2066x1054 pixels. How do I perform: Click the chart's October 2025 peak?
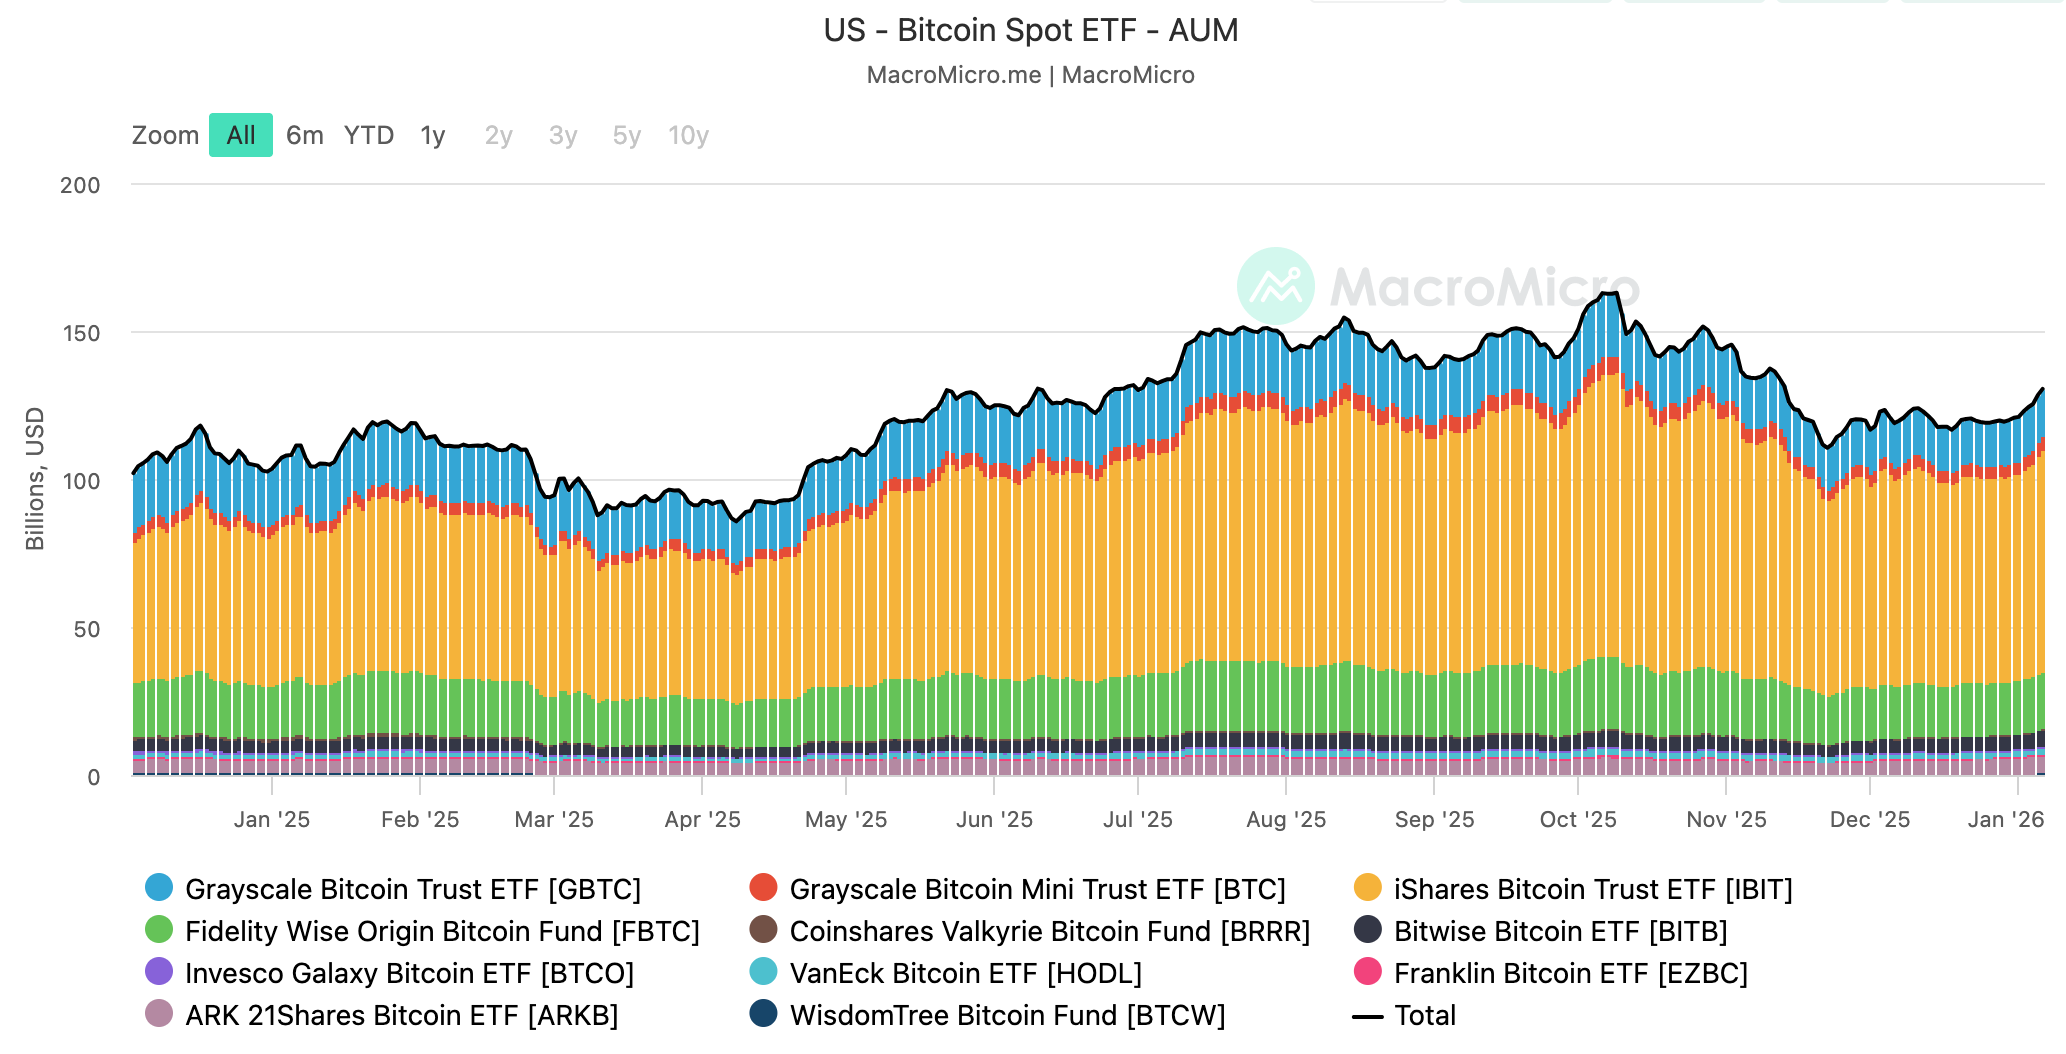(1608, 295)
